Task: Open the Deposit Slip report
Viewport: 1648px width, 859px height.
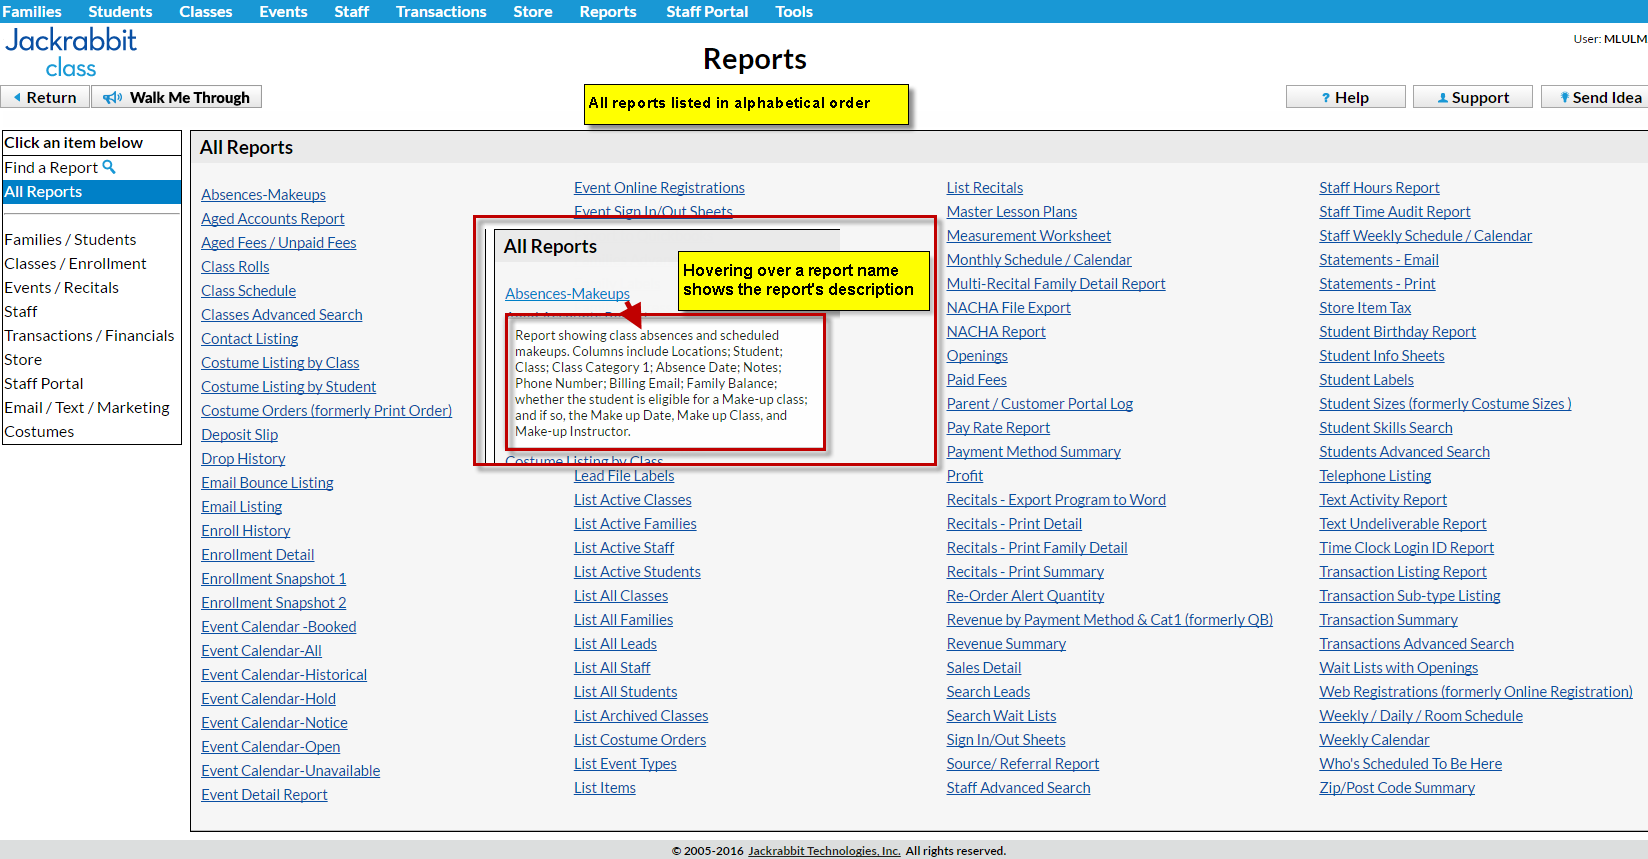Action: click(x=239, y=435)
